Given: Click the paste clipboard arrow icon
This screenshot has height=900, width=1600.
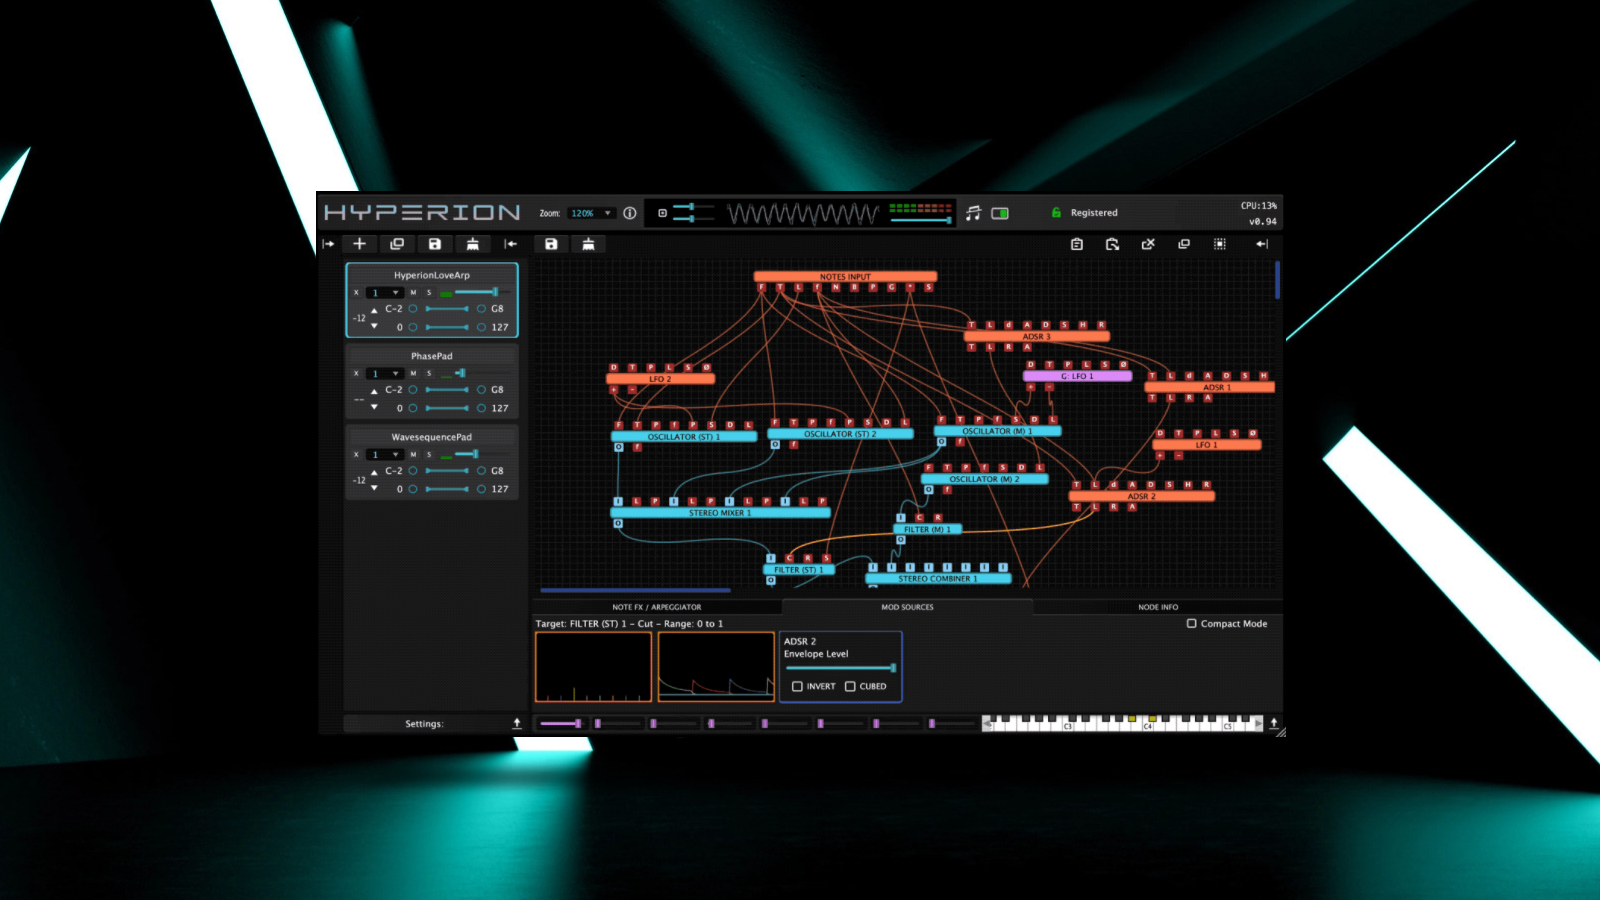Looking at the screenshot, I should pyautogui.click(x=1112, y=244).
